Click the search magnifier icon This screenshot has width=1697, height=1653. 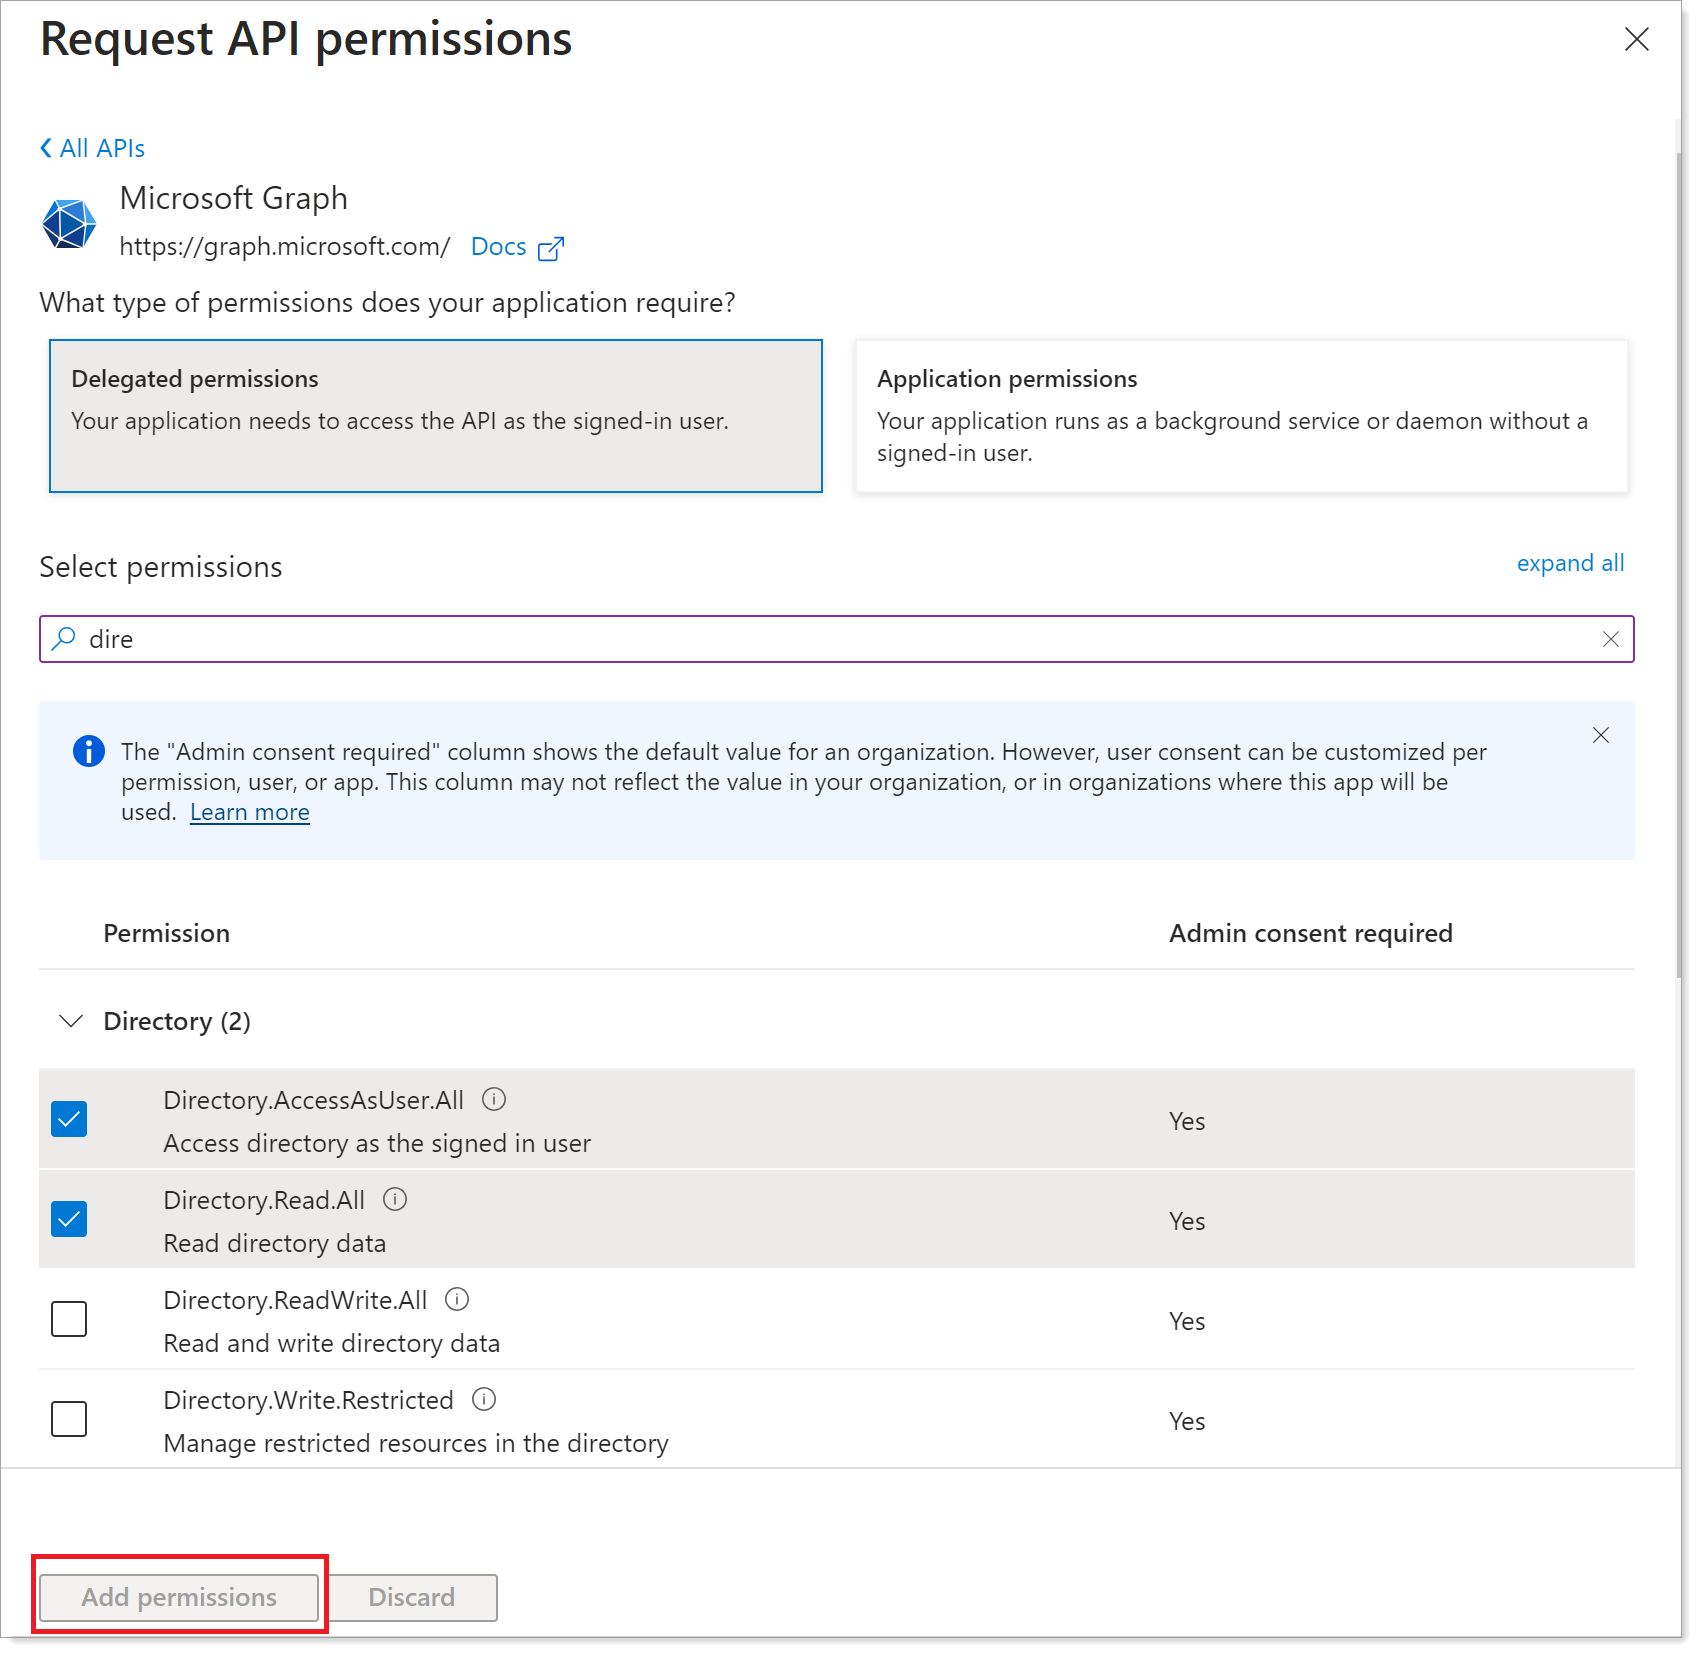(64, 638)
